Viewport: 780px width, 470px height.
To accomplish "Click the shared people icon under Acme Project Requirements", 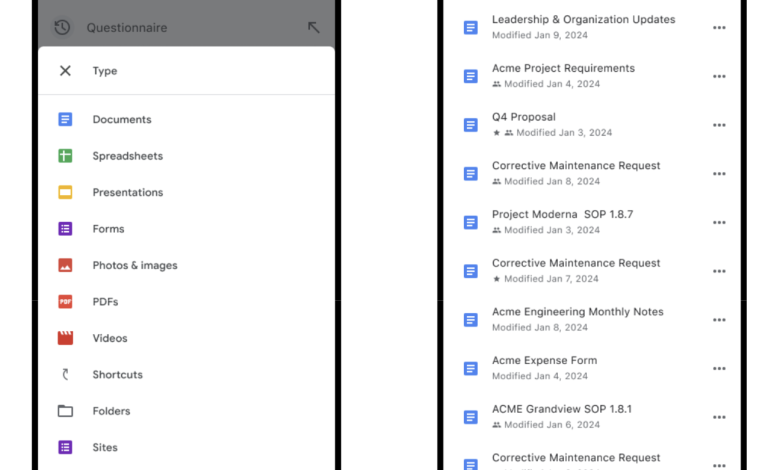I will tap(496, 84).
